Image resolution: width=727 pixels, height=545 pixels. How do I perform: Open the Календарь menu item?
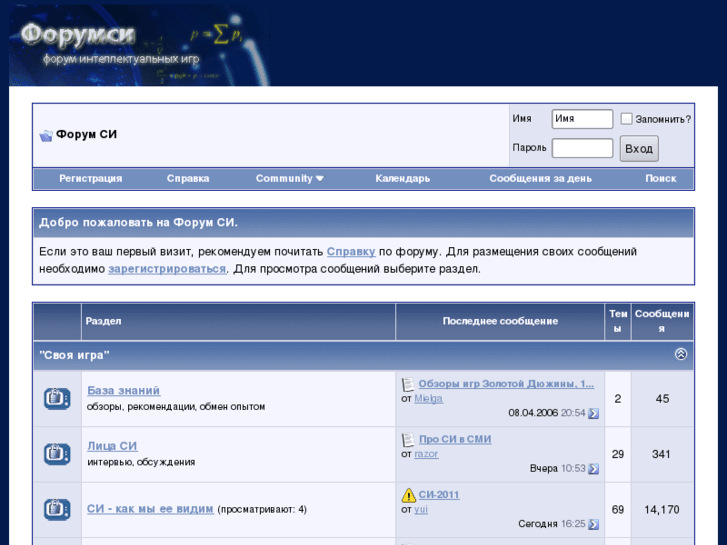pos(402,179)
